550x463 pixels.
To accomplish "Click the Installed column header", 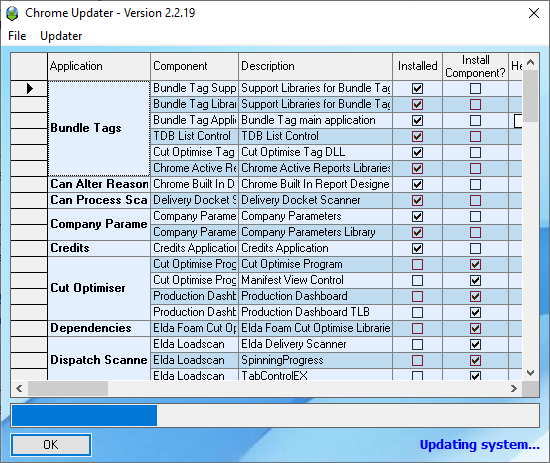I will coord(417,66).
